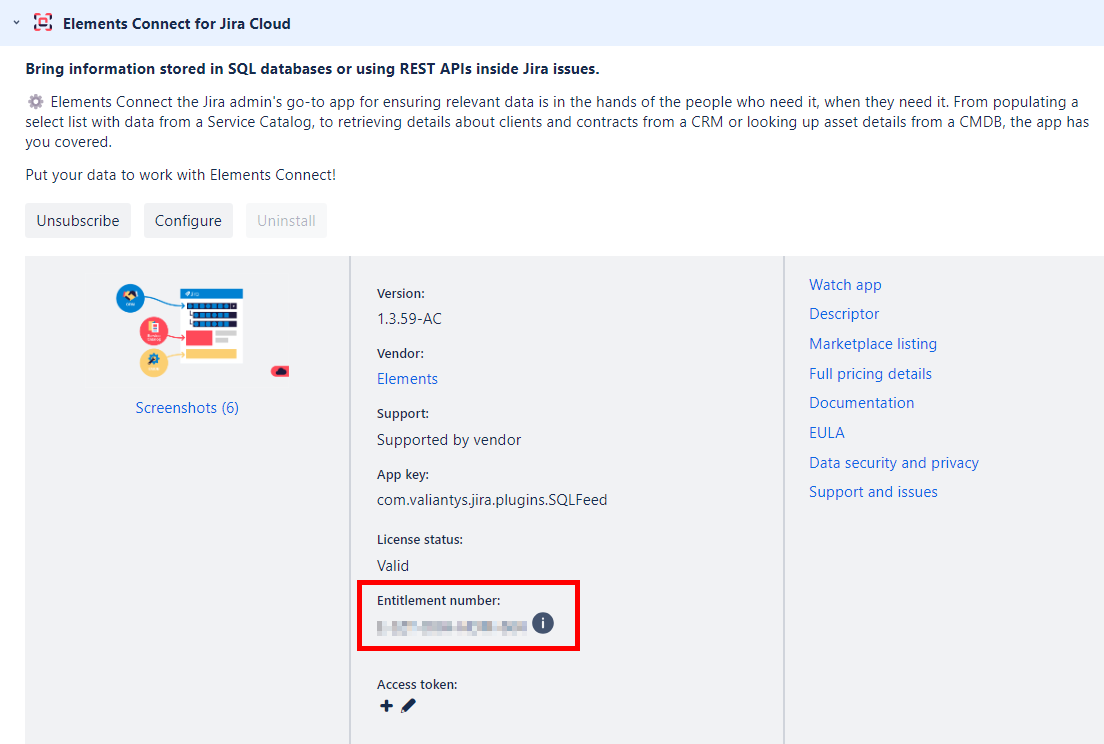Open Data security and privacy link
This screenshot has width=1104, height=744.
click(894, 463)
